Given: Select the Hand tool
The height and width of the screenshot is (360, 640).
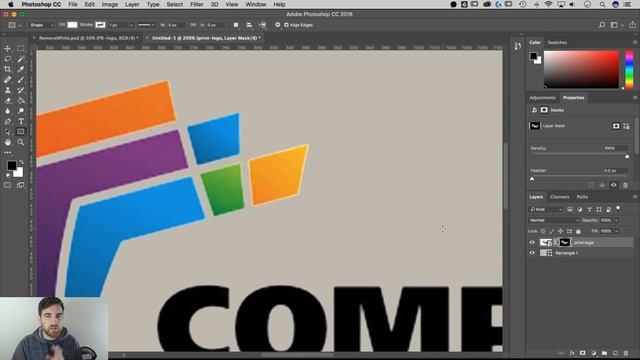Looking at the screenshot, I should coord(7,142).
